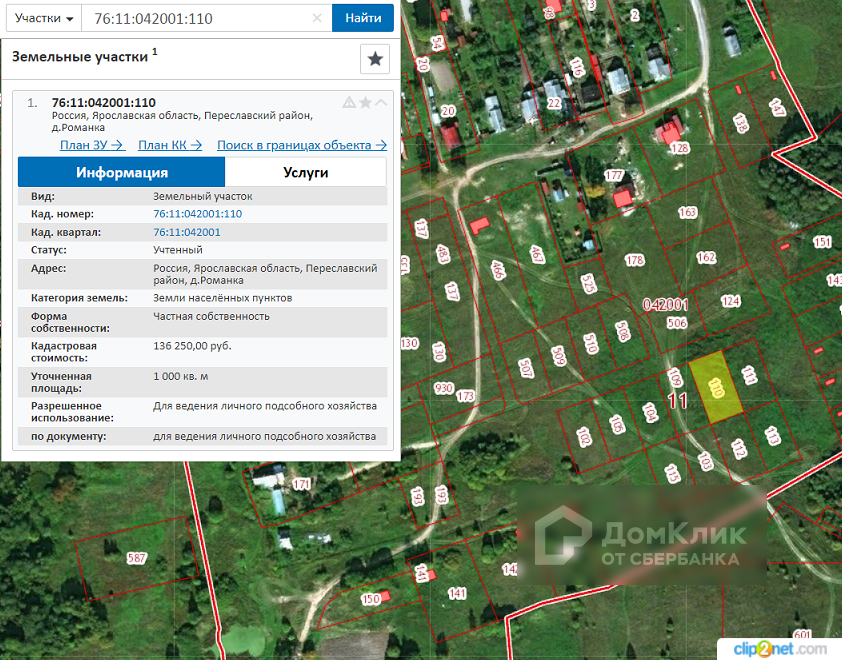Click the Земли населённых пунктов value
The image size is (842, 660).
click(x=223, y=298)
